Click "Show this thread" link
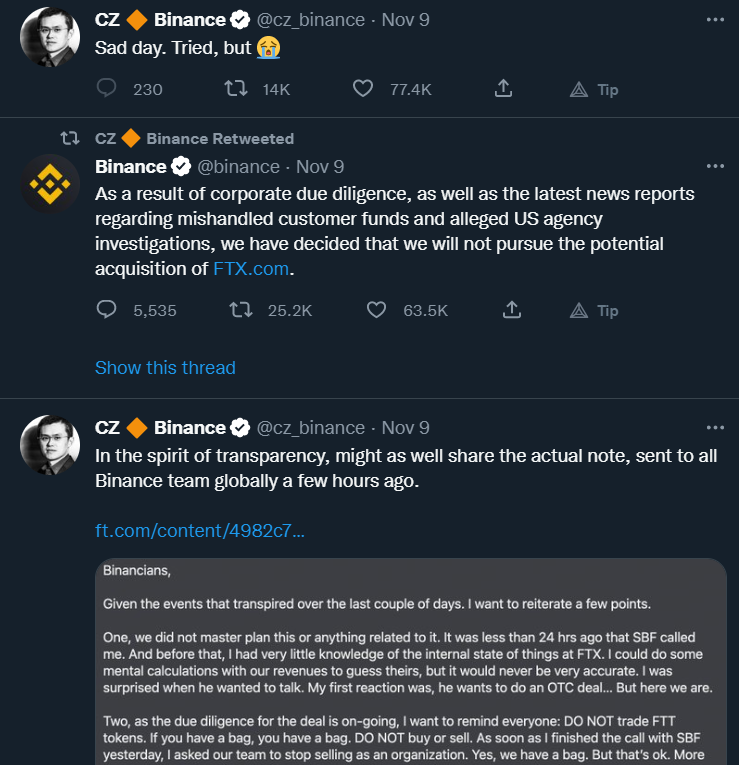 (165, 367)
